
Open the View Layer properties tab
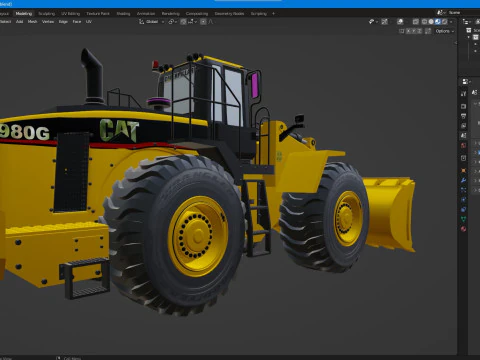(x=463, y=126)
